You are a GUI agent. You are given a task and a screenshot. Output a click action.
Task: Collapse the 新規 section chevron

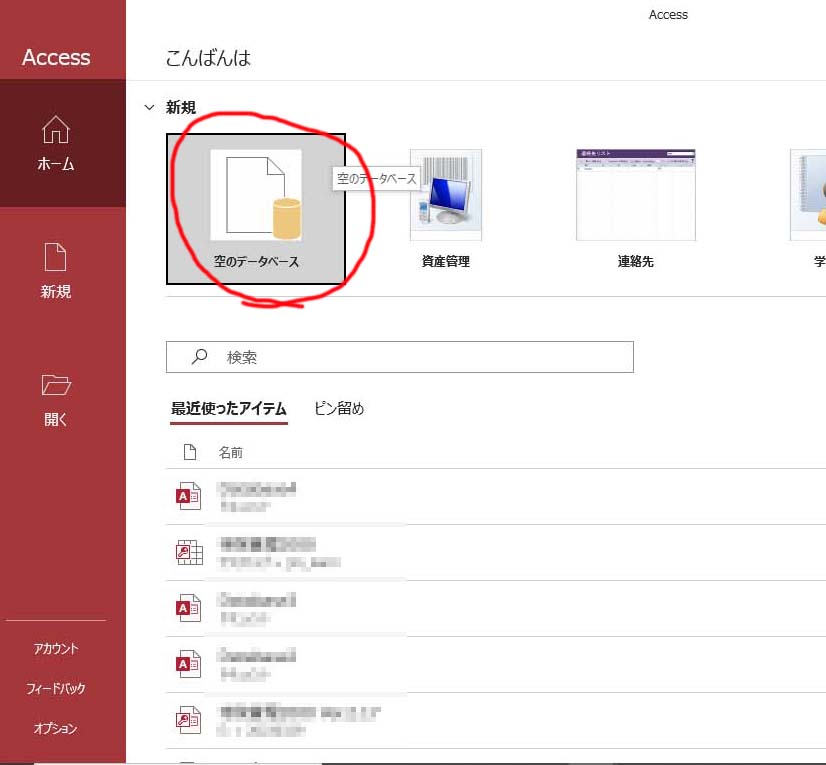coord(149,108)
